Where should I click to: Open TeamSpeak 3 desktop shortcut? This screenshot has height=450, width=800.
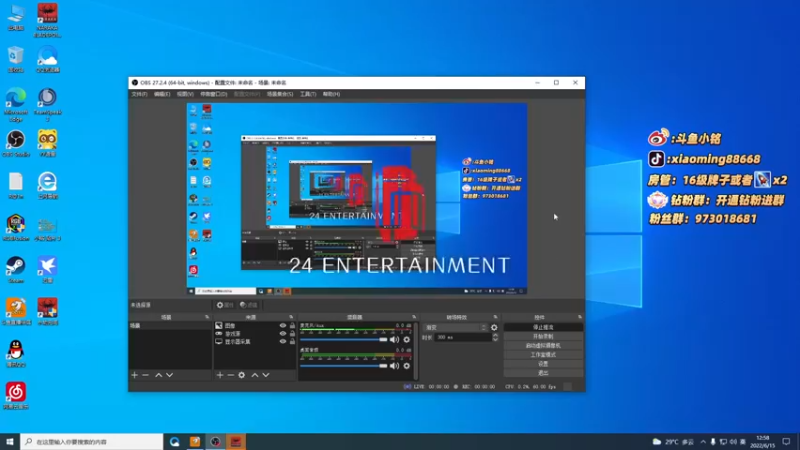coord(47,105)
